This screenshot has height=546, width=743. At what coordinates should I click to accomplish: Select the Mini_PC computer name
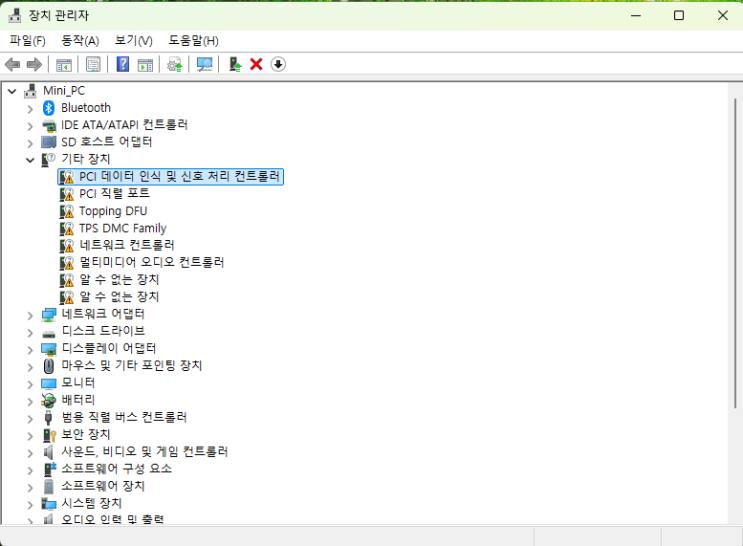[64, 91]
